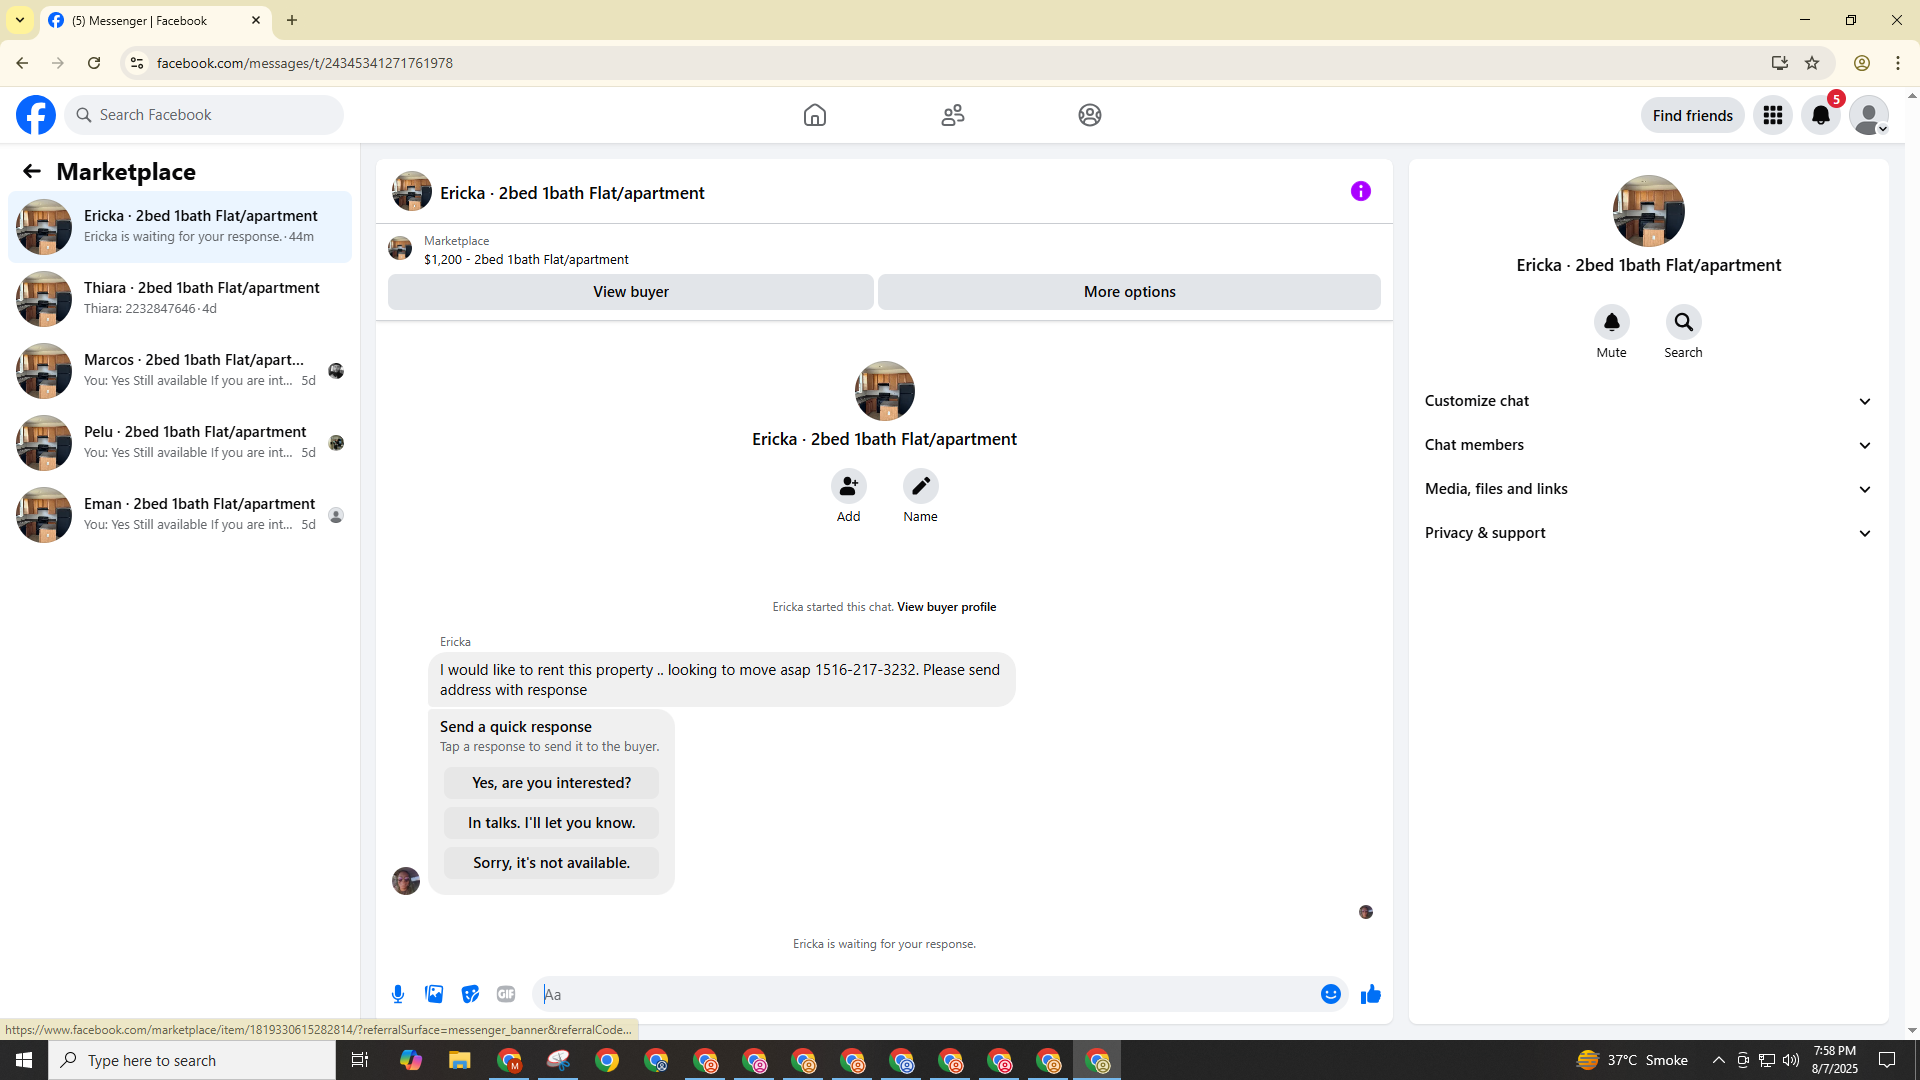Image resolution: width=1920 pixels, height=1080 pixels.
Task: Open Chrome tab search dropdown arrow
Action: coord(20,20)
